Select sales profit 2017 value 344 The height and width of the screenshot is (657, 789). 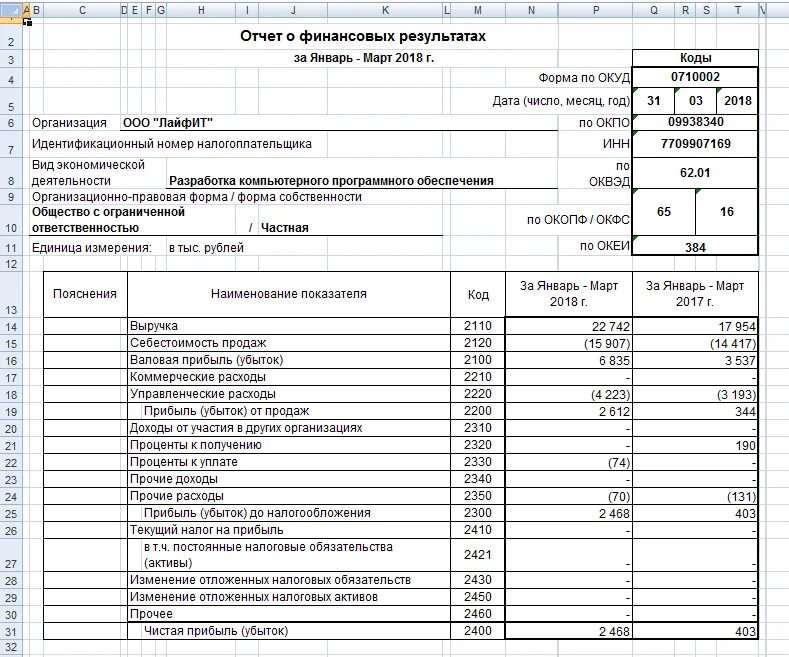695,411
